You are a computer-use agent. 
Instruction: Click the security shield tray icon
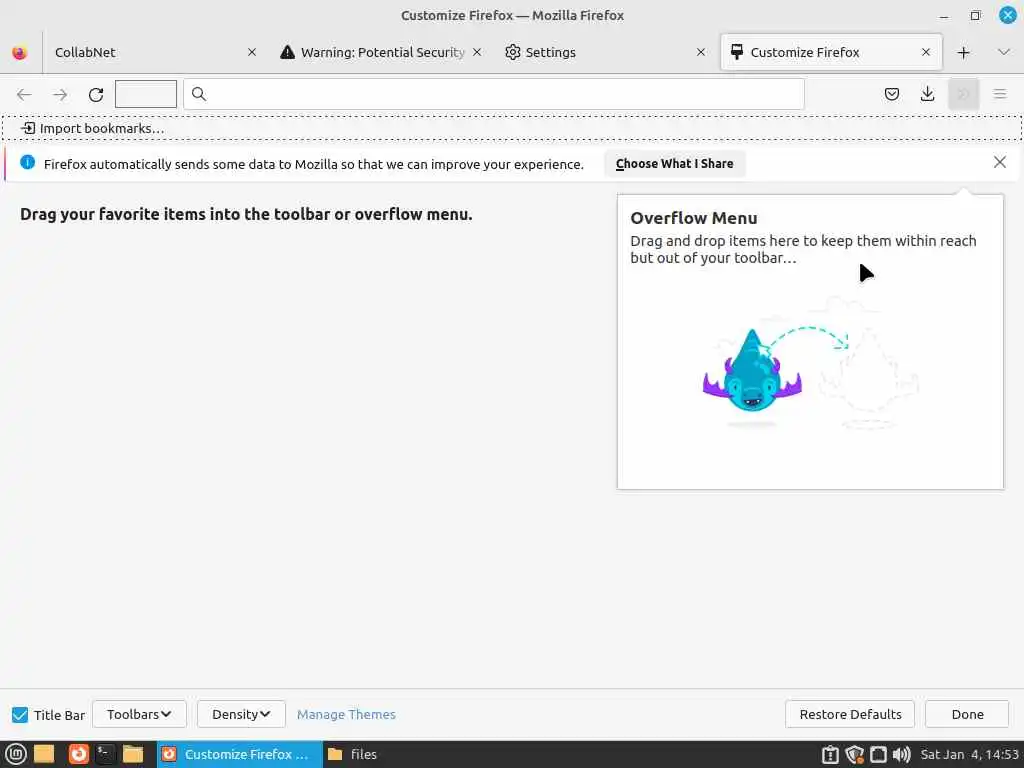(x=854, y=754)
